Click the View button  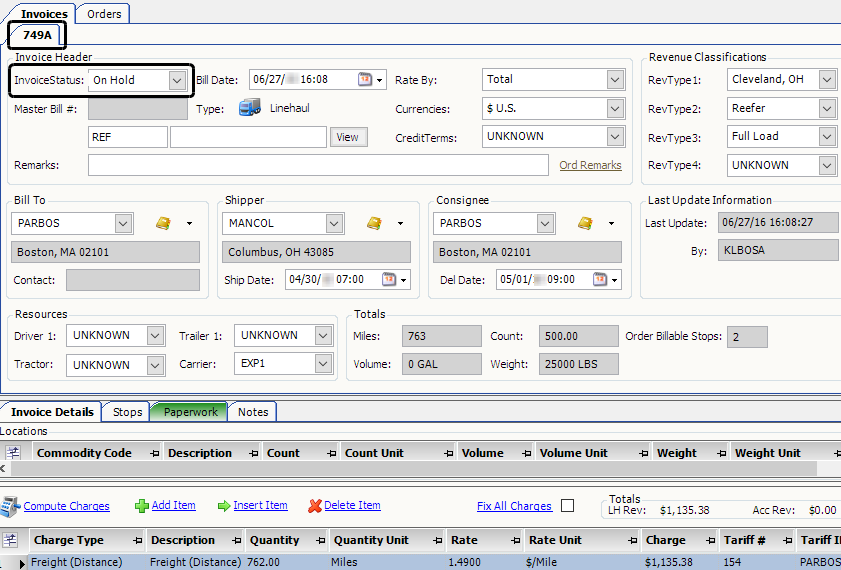pos(348,137)
